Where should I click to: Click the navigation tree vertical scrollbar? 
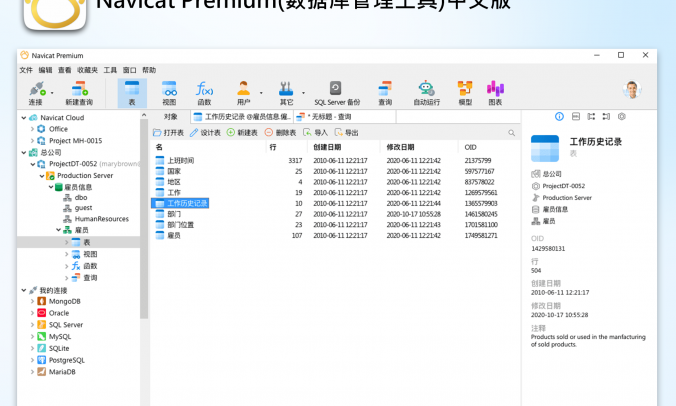coord(144,218)
